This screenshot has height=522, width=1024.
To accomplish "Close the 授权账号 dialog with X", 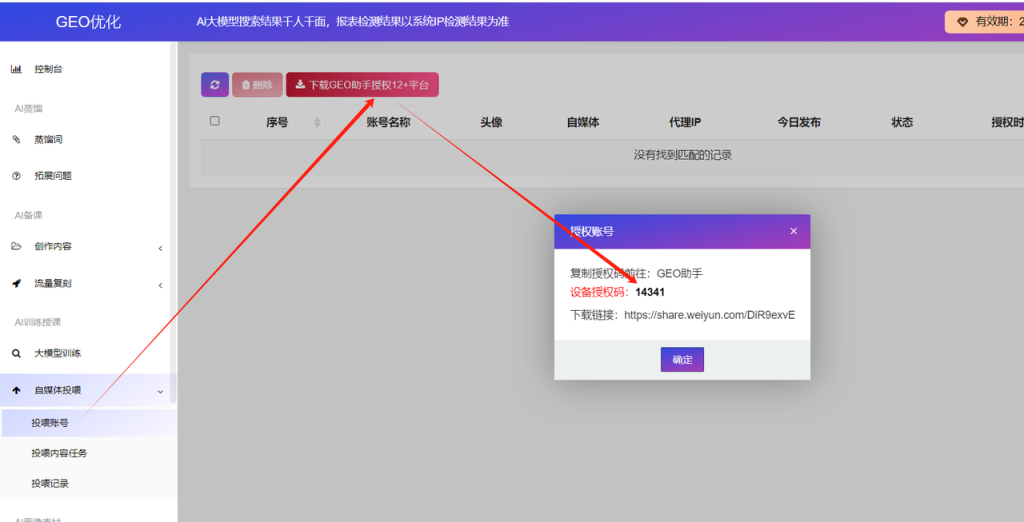I will point(793,231).
